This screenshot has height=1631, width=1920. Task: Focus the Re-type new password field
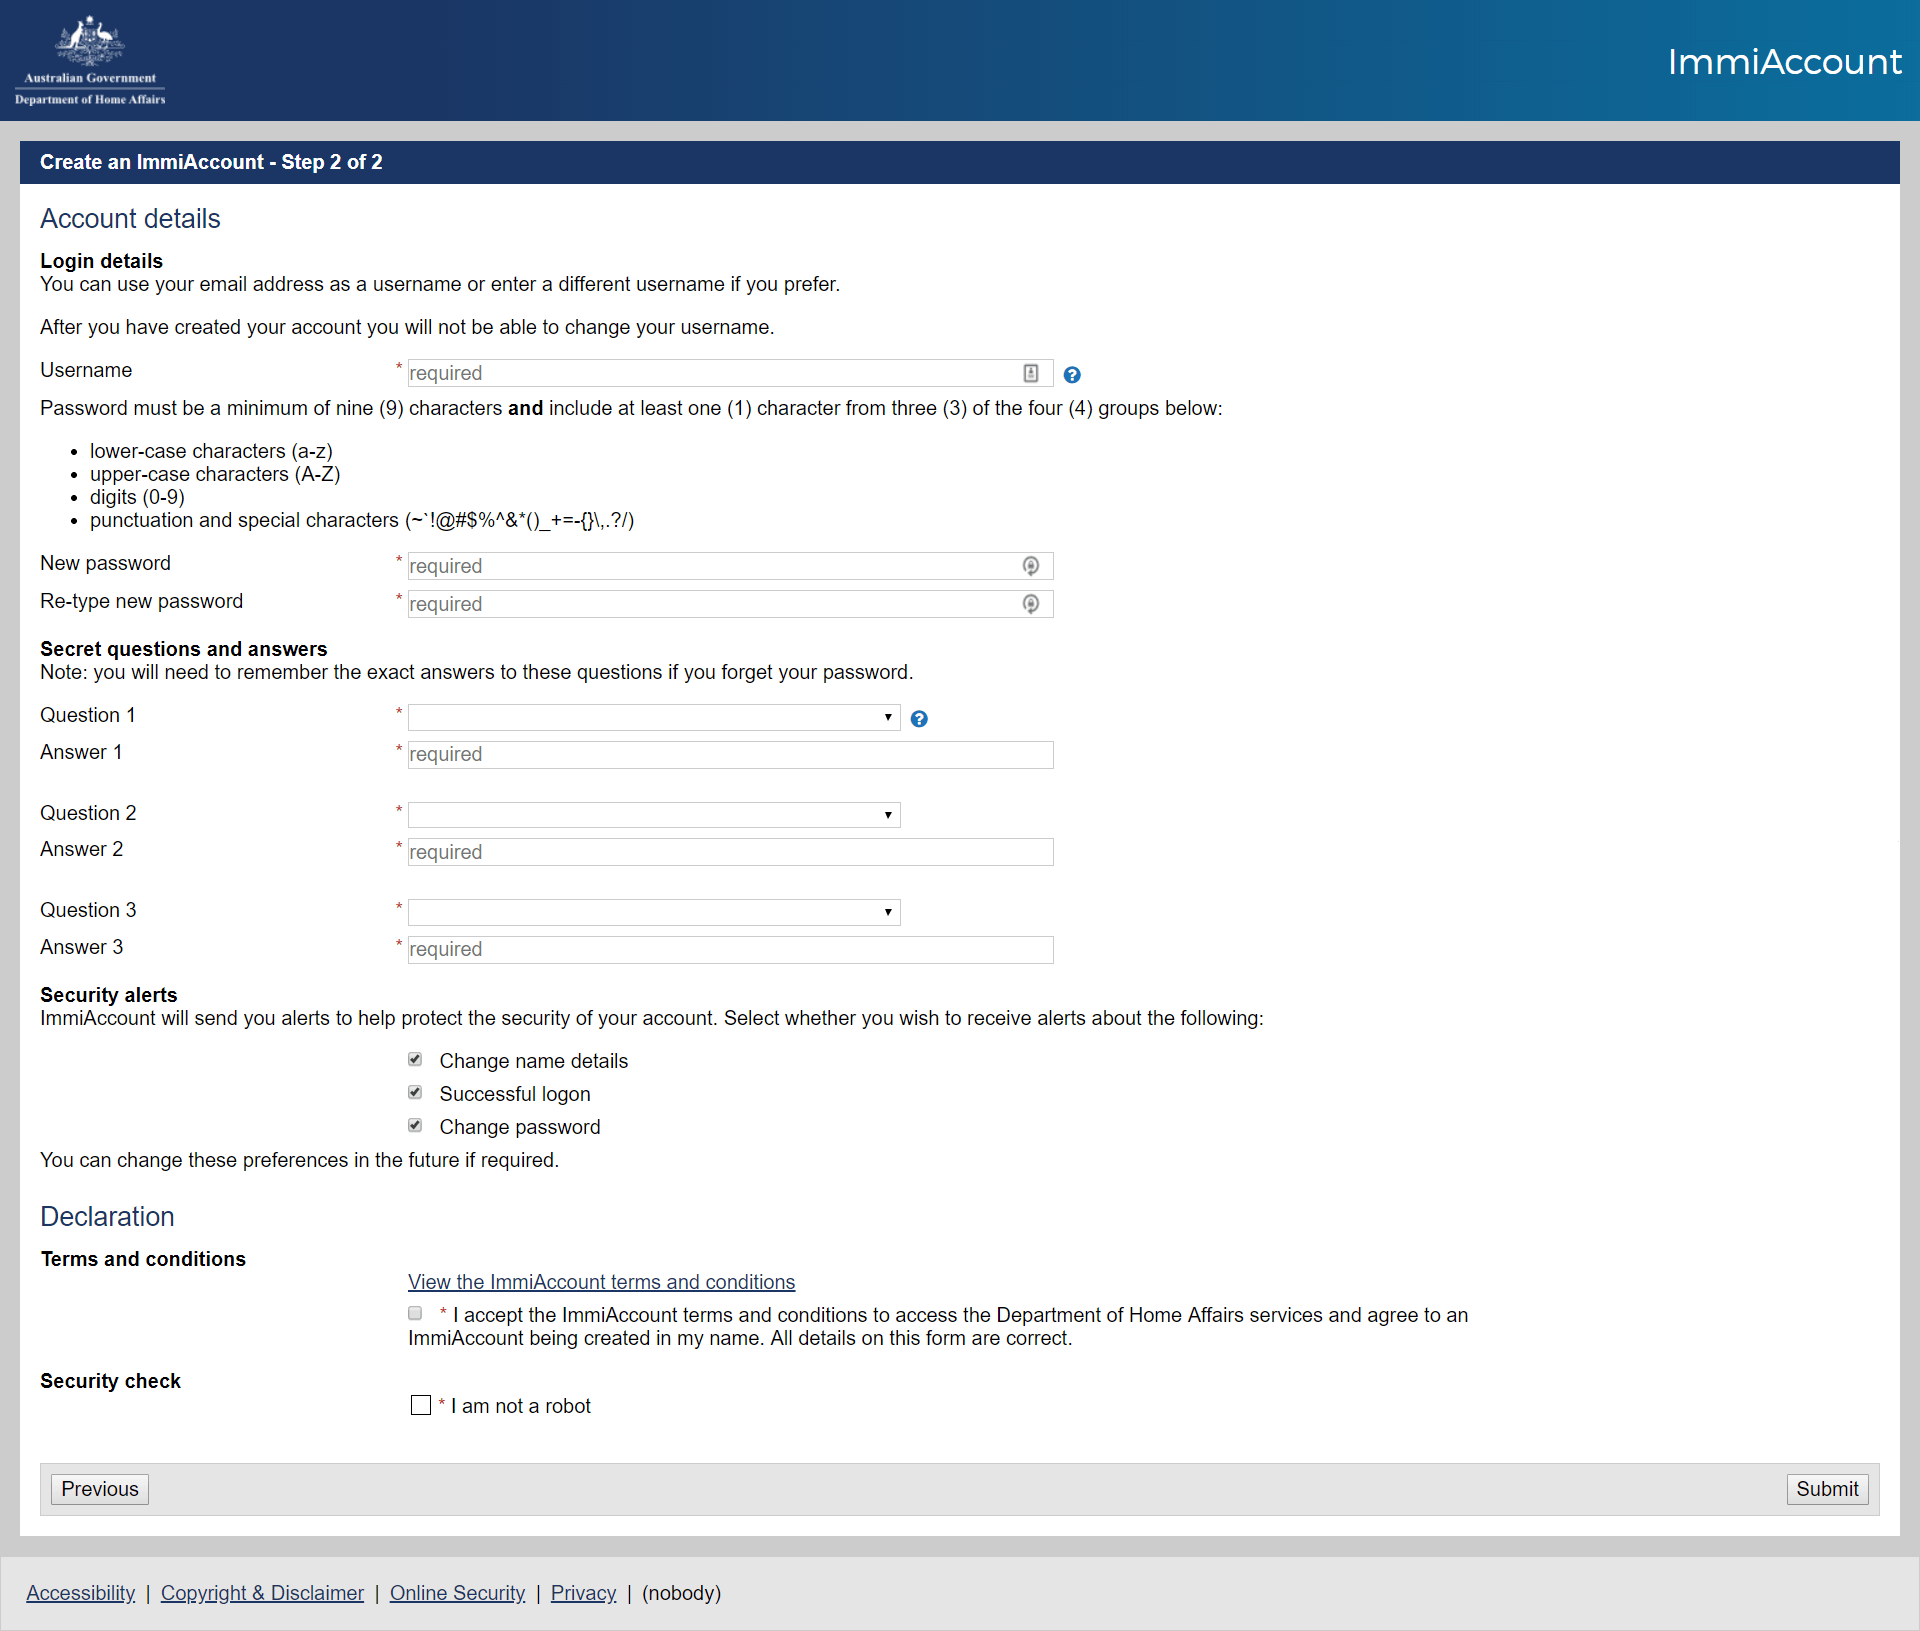730,604
